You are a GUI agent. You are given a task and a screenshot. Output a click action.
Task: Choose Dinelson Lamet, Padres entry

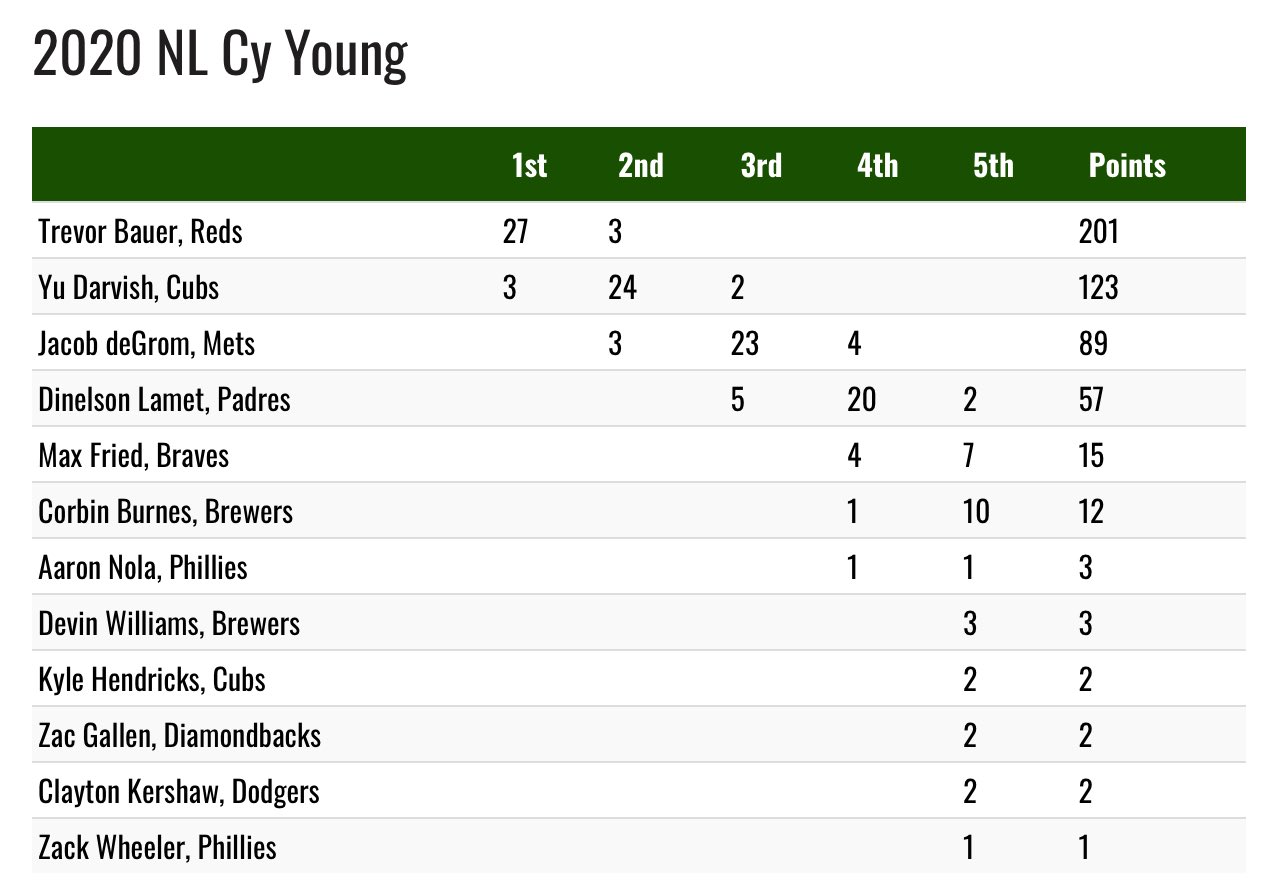tap(164, 400)
